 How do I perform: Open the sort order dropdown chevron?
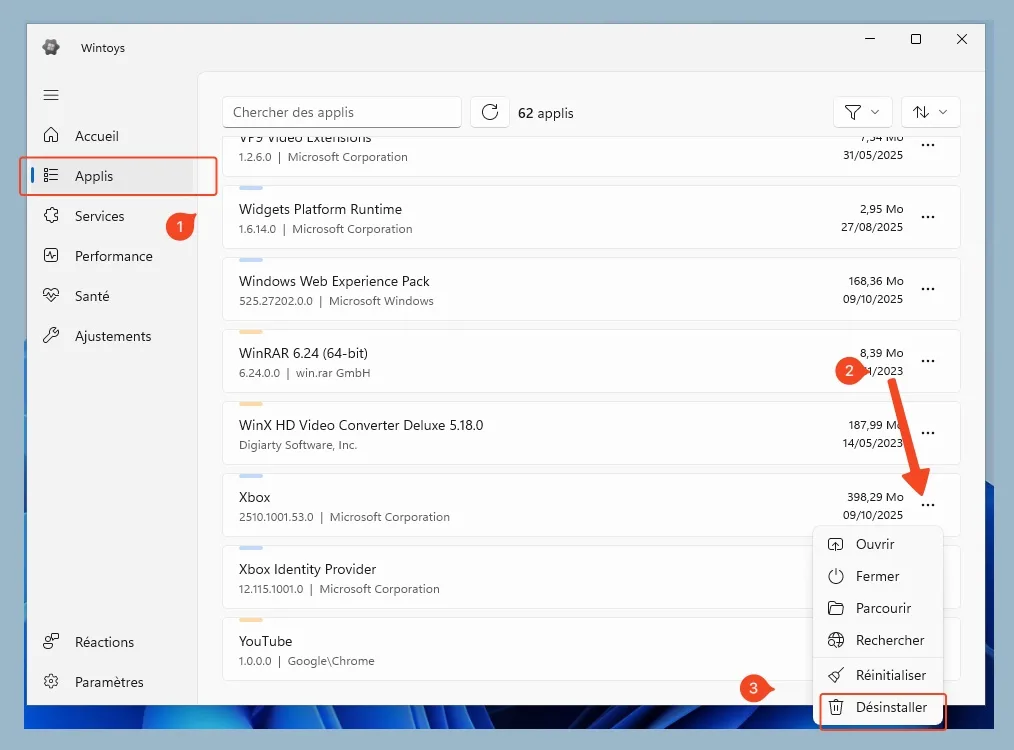(x=941, y=111)
